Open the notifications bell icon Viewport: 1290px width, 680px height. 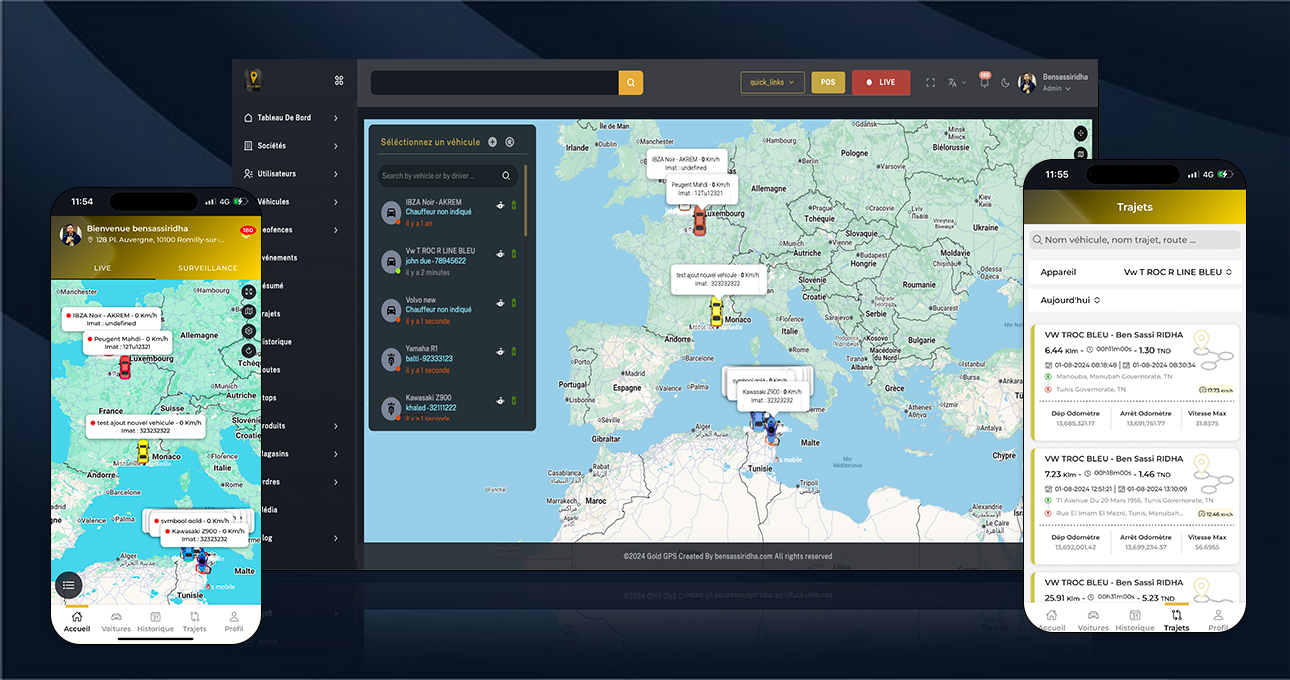(x=984, y=83)
